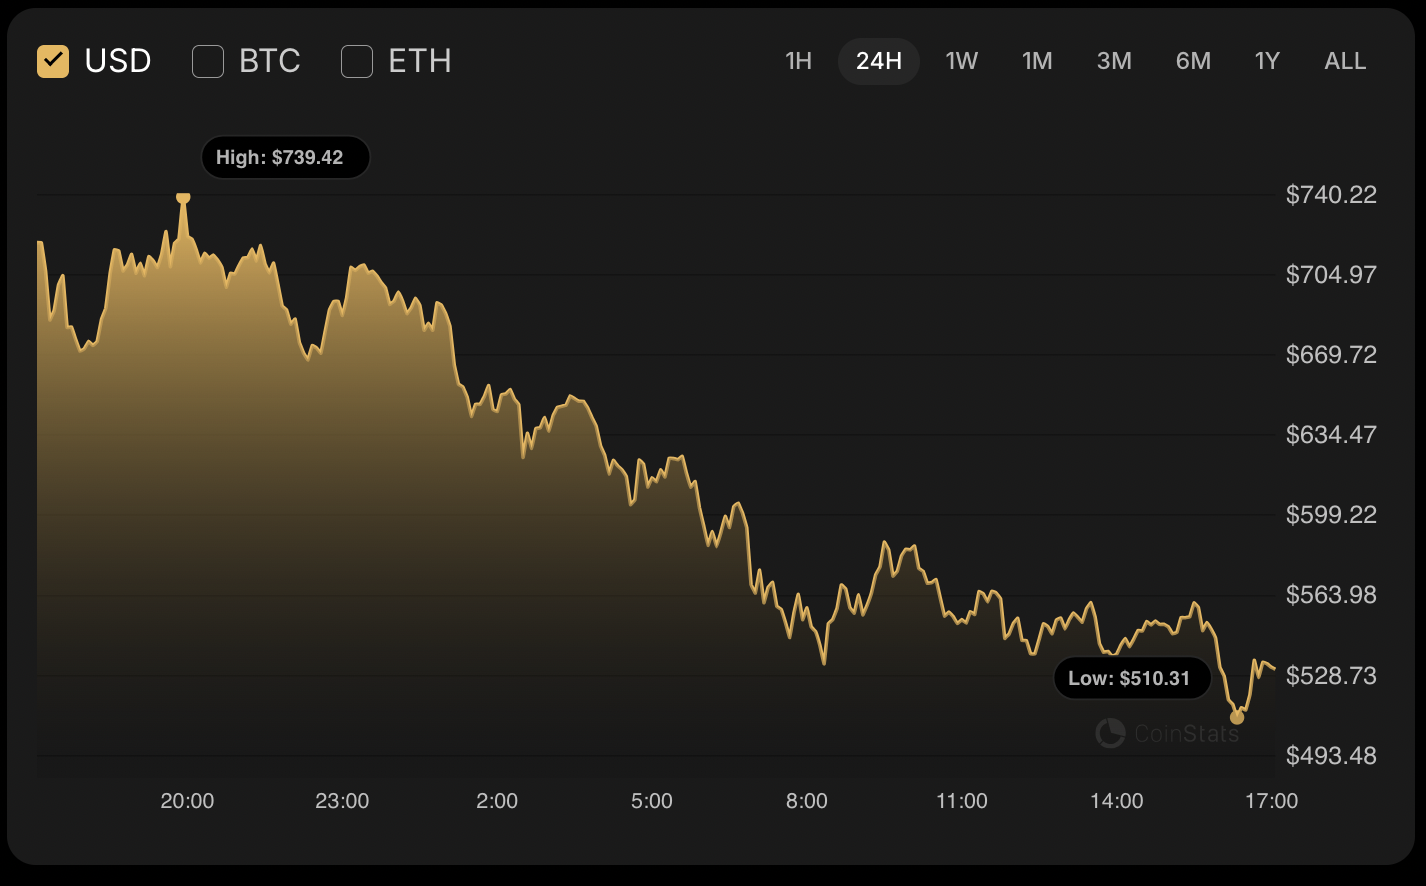Screen dimensions: 1426x886
Task: Select the 3M time range
Action: point(1114,61)
